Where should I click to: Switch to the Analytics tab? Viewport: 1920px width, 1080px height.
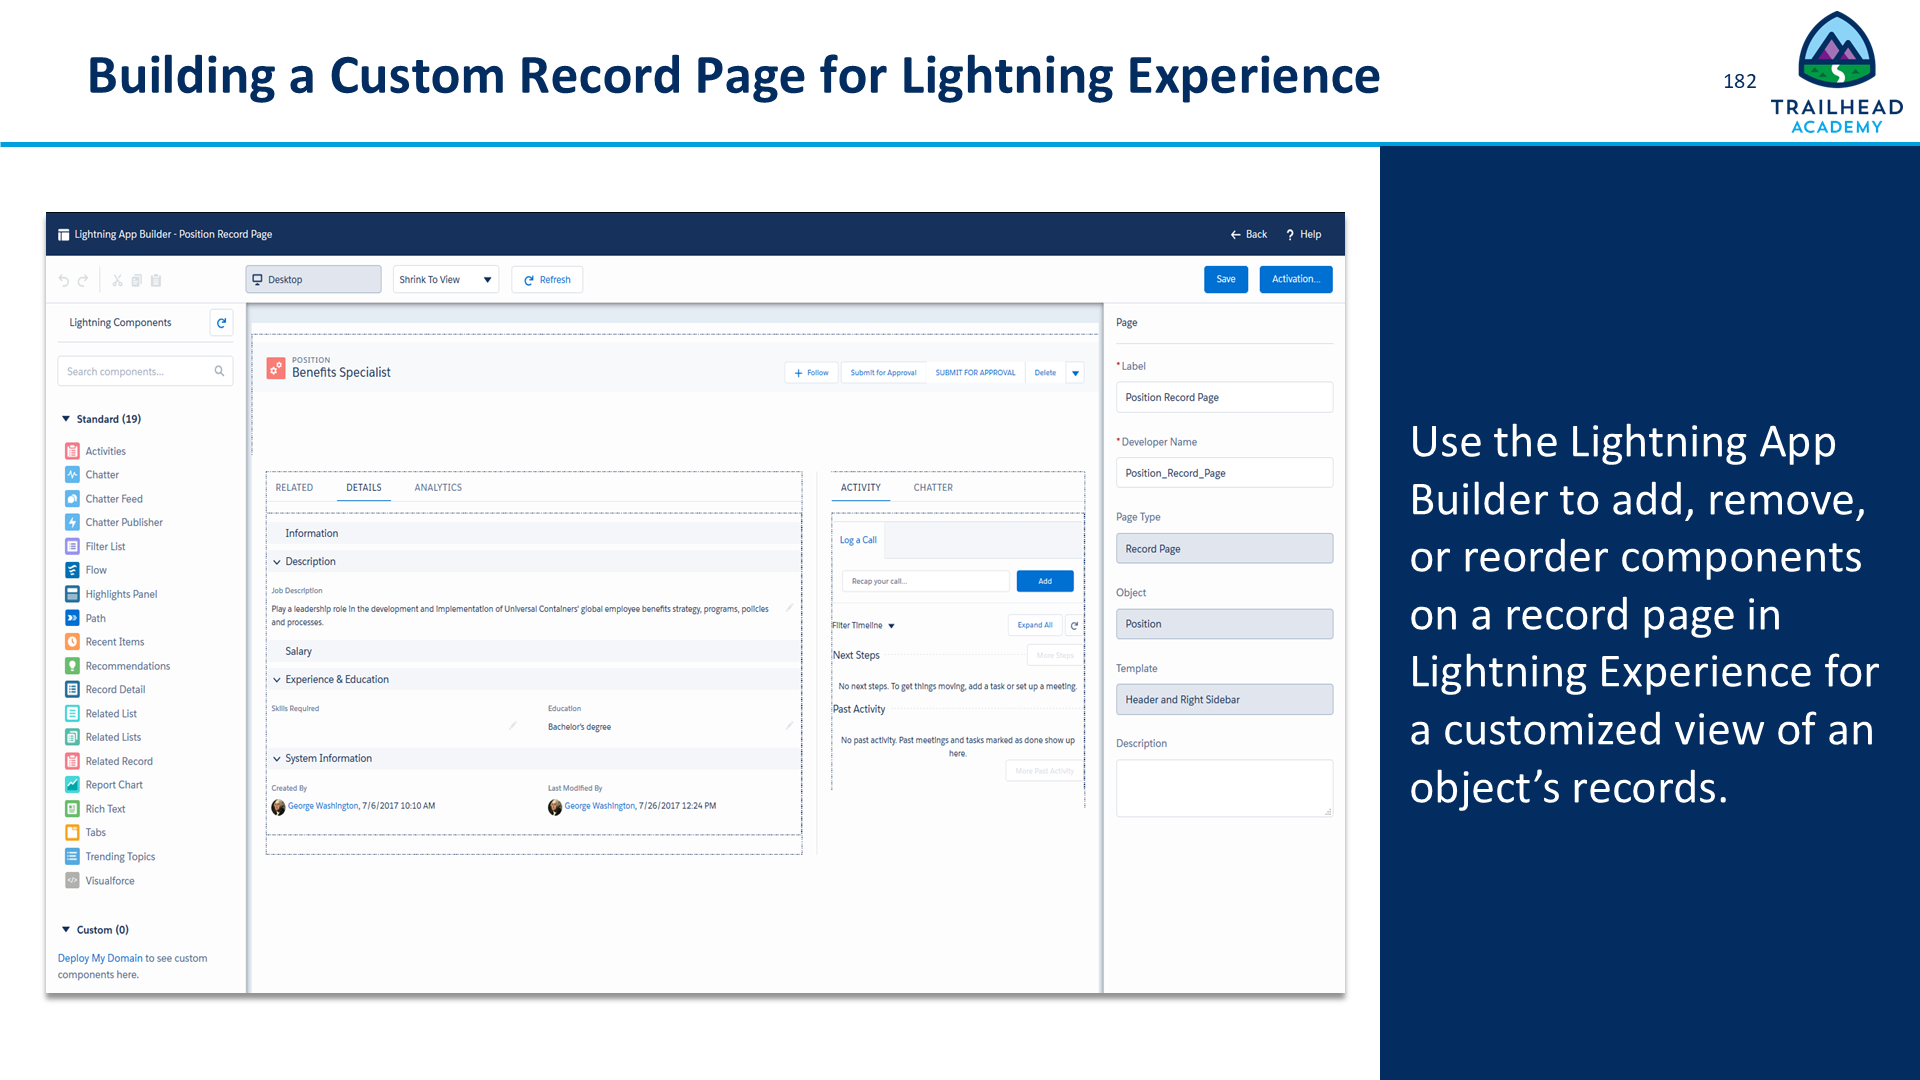438,488
